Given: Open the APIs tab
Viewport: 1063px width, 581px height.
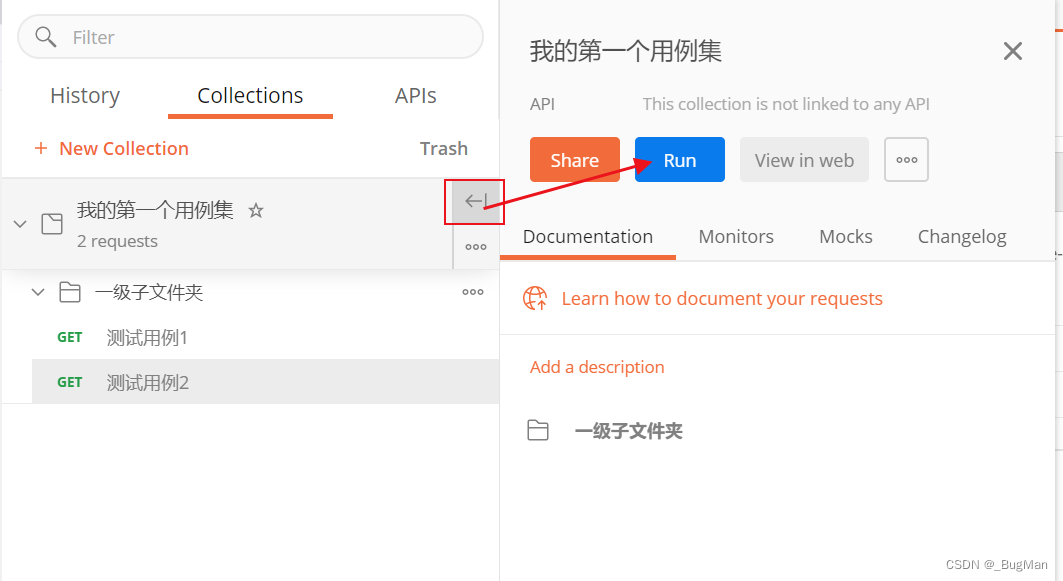Looking at the screenshot, I should (x=416, y=96).
